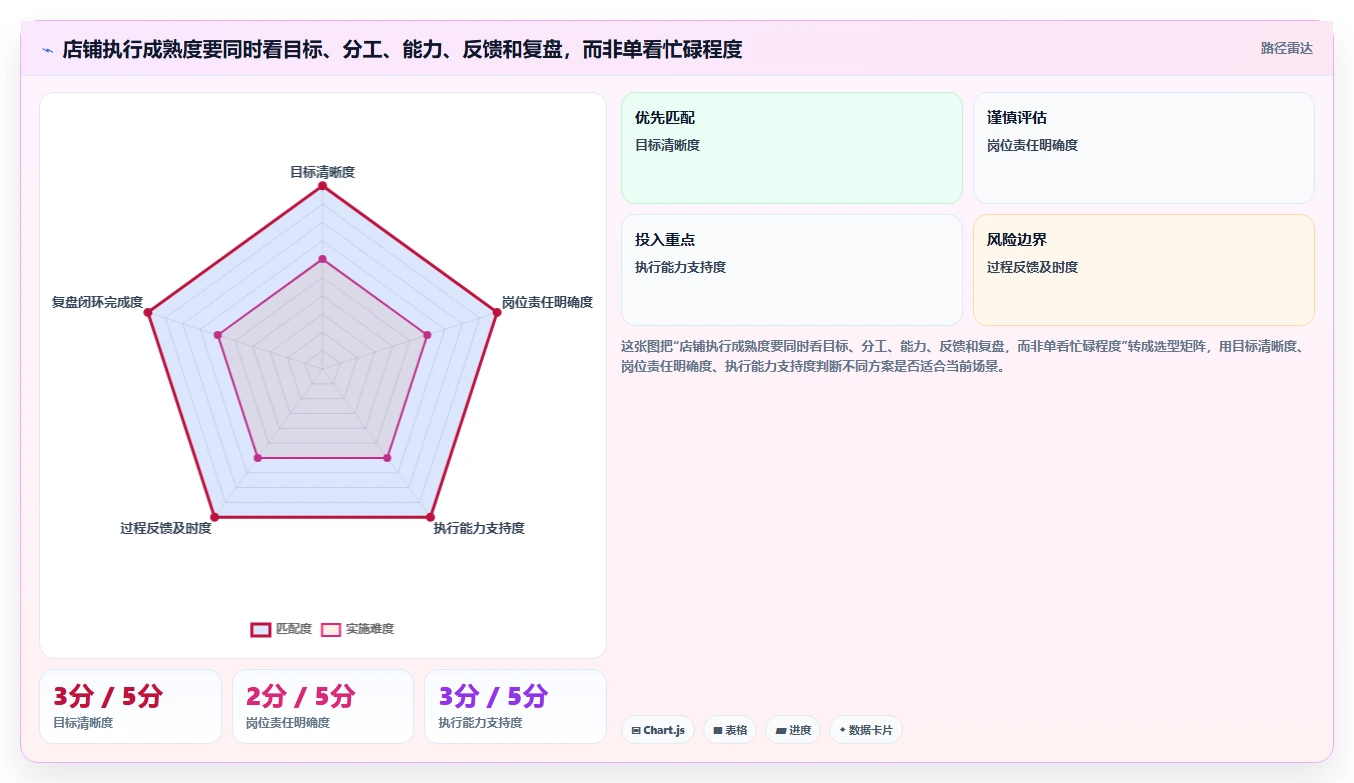
Task: Toggle the 实施难度 legend entry
Action: pyautogui.click(x=357, y=629)
